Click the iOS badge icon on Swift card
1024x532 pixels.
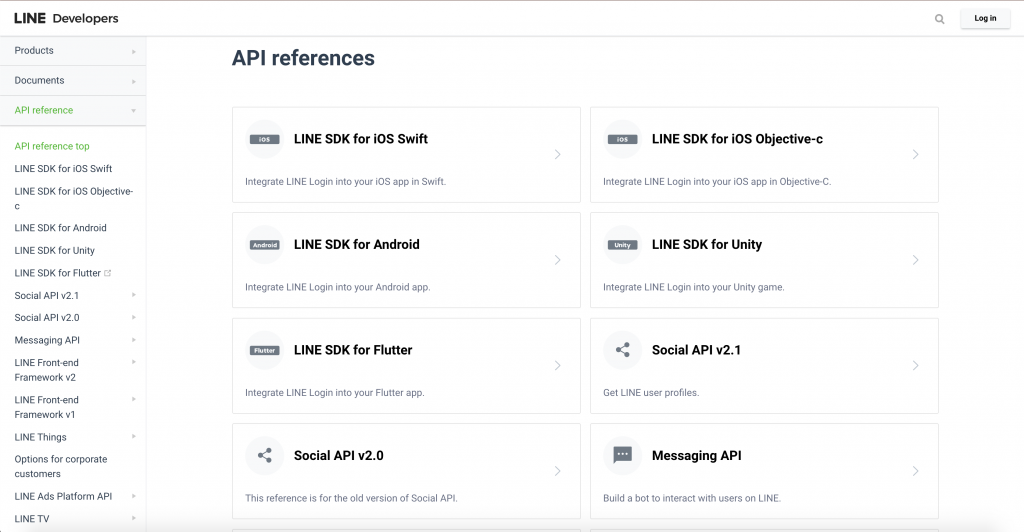(264, 139)
